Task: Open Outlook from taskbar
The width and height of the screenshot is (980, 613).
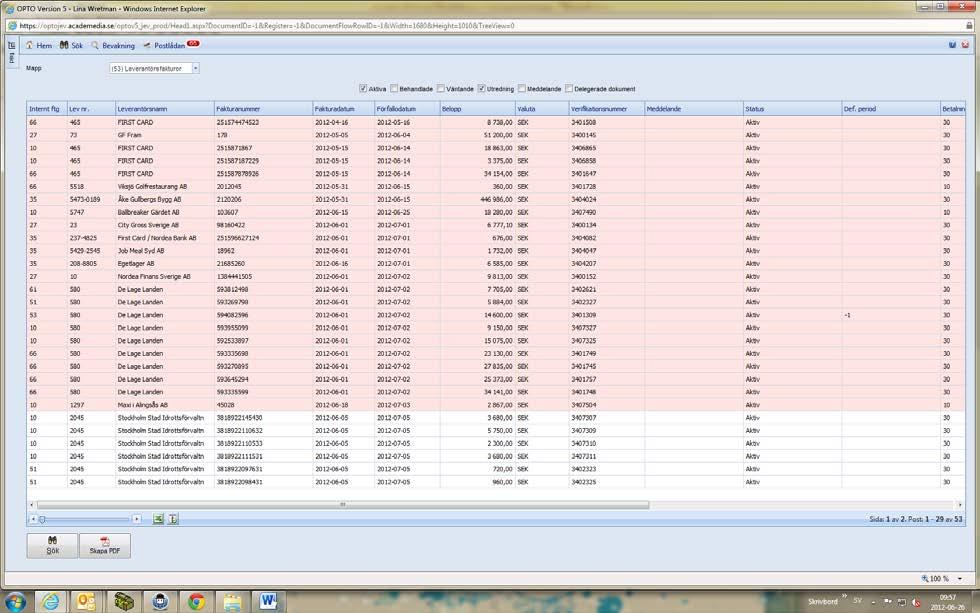Action: point(86,602)
